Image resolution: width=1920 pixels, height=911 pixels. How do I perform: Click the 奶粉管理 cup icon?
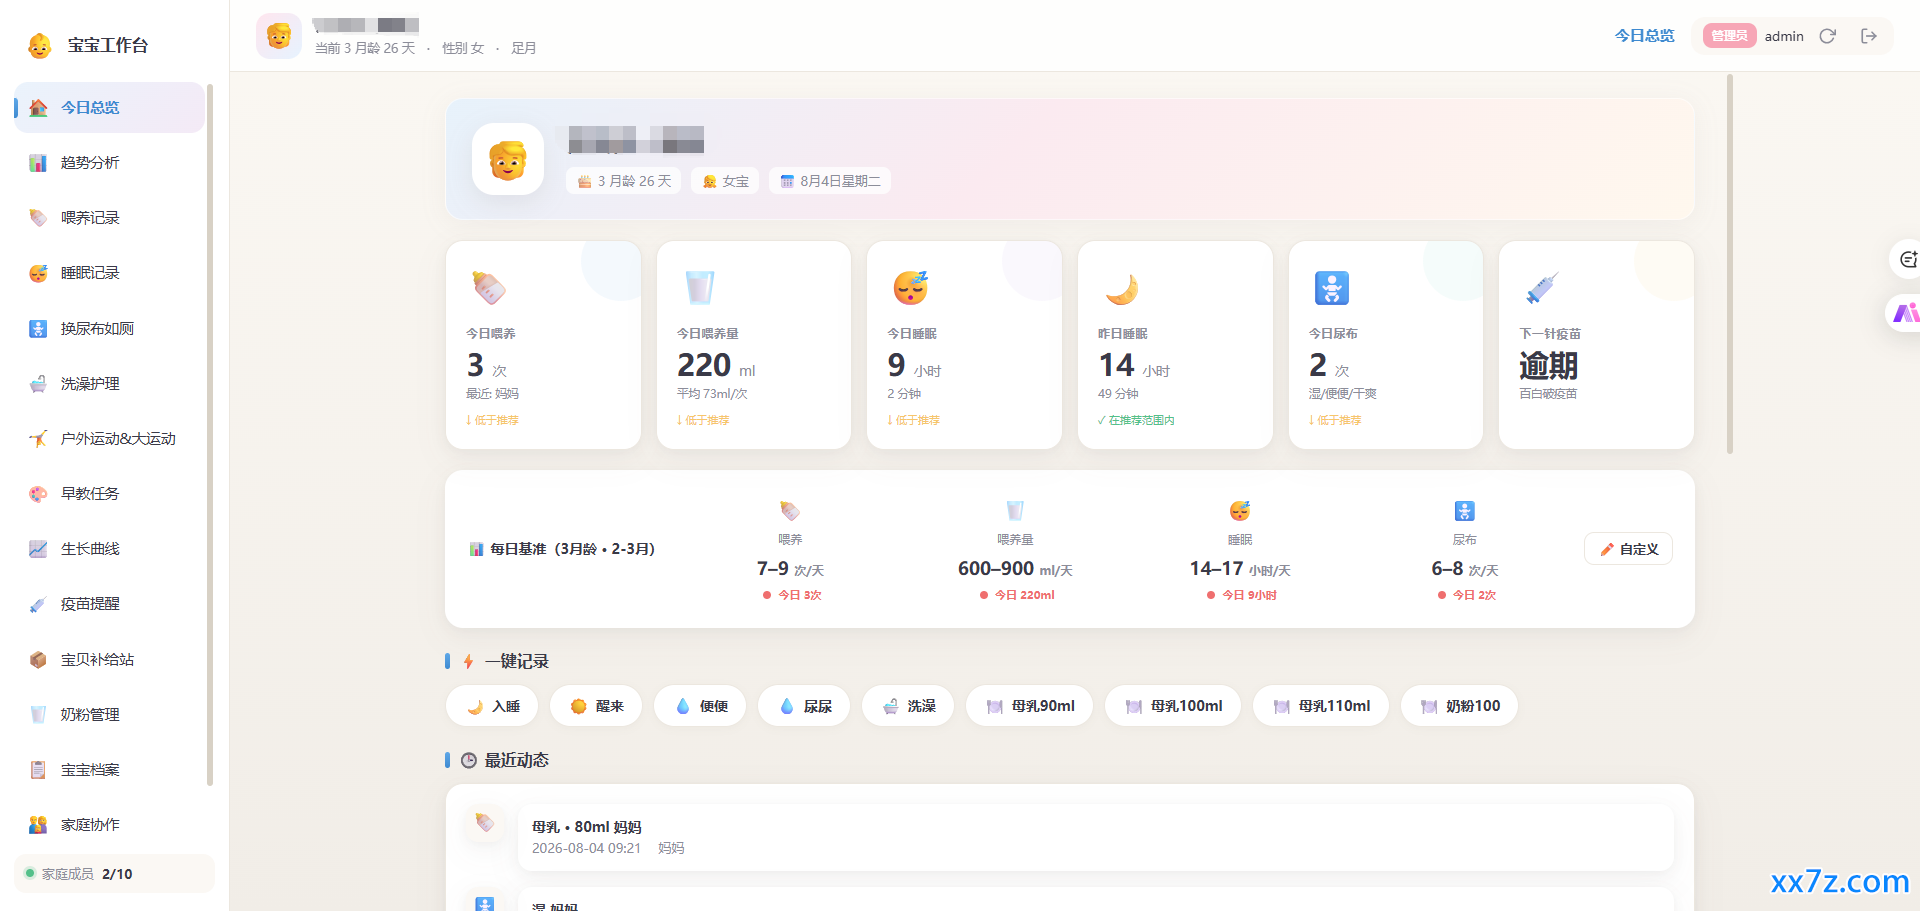tap(38, 714)
